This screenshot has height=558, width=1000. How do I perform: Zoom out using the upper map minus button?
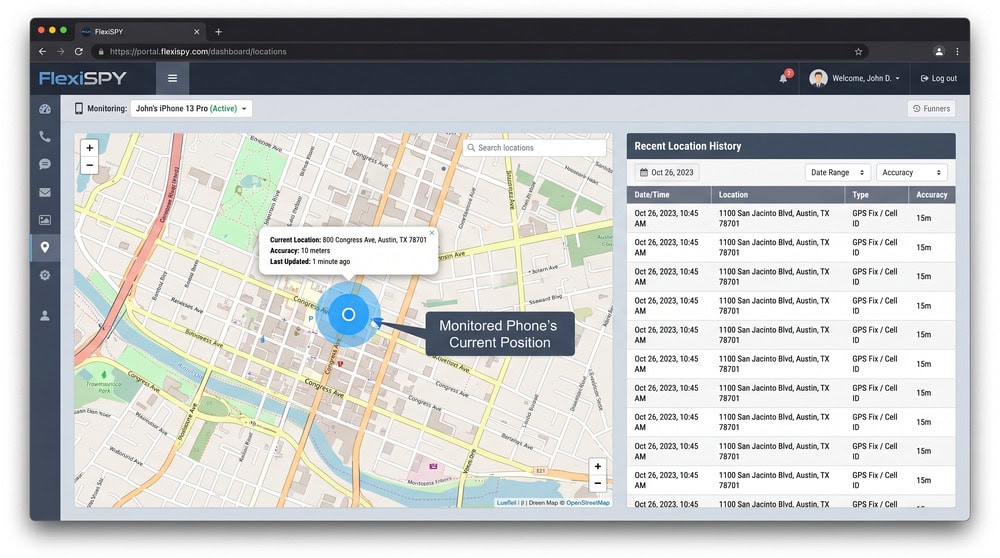[89, 165]
